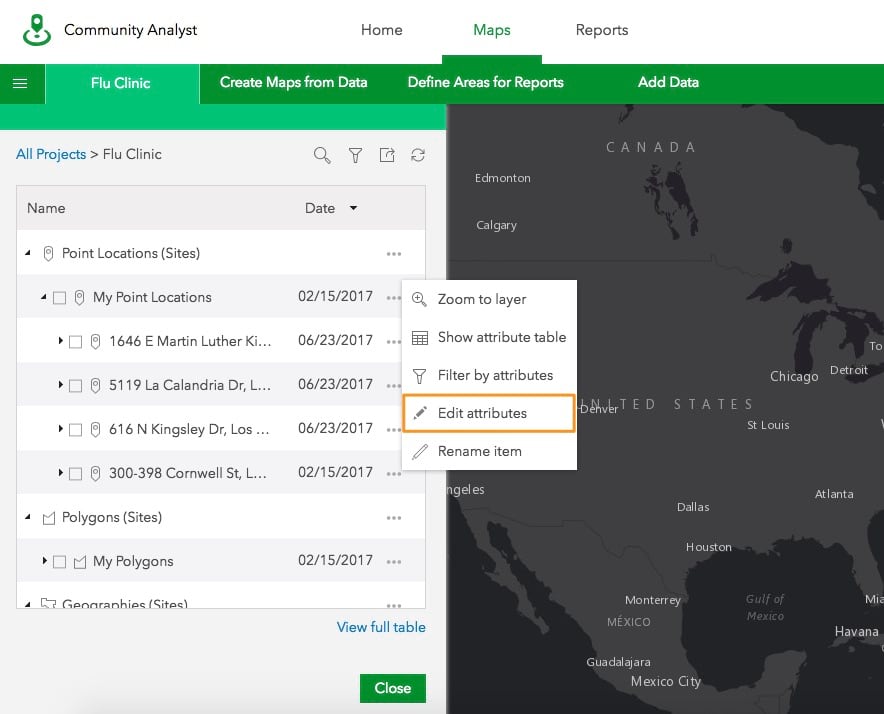
Task: Open the hamburger menu in green bar
Action: [x=20, y=83]
